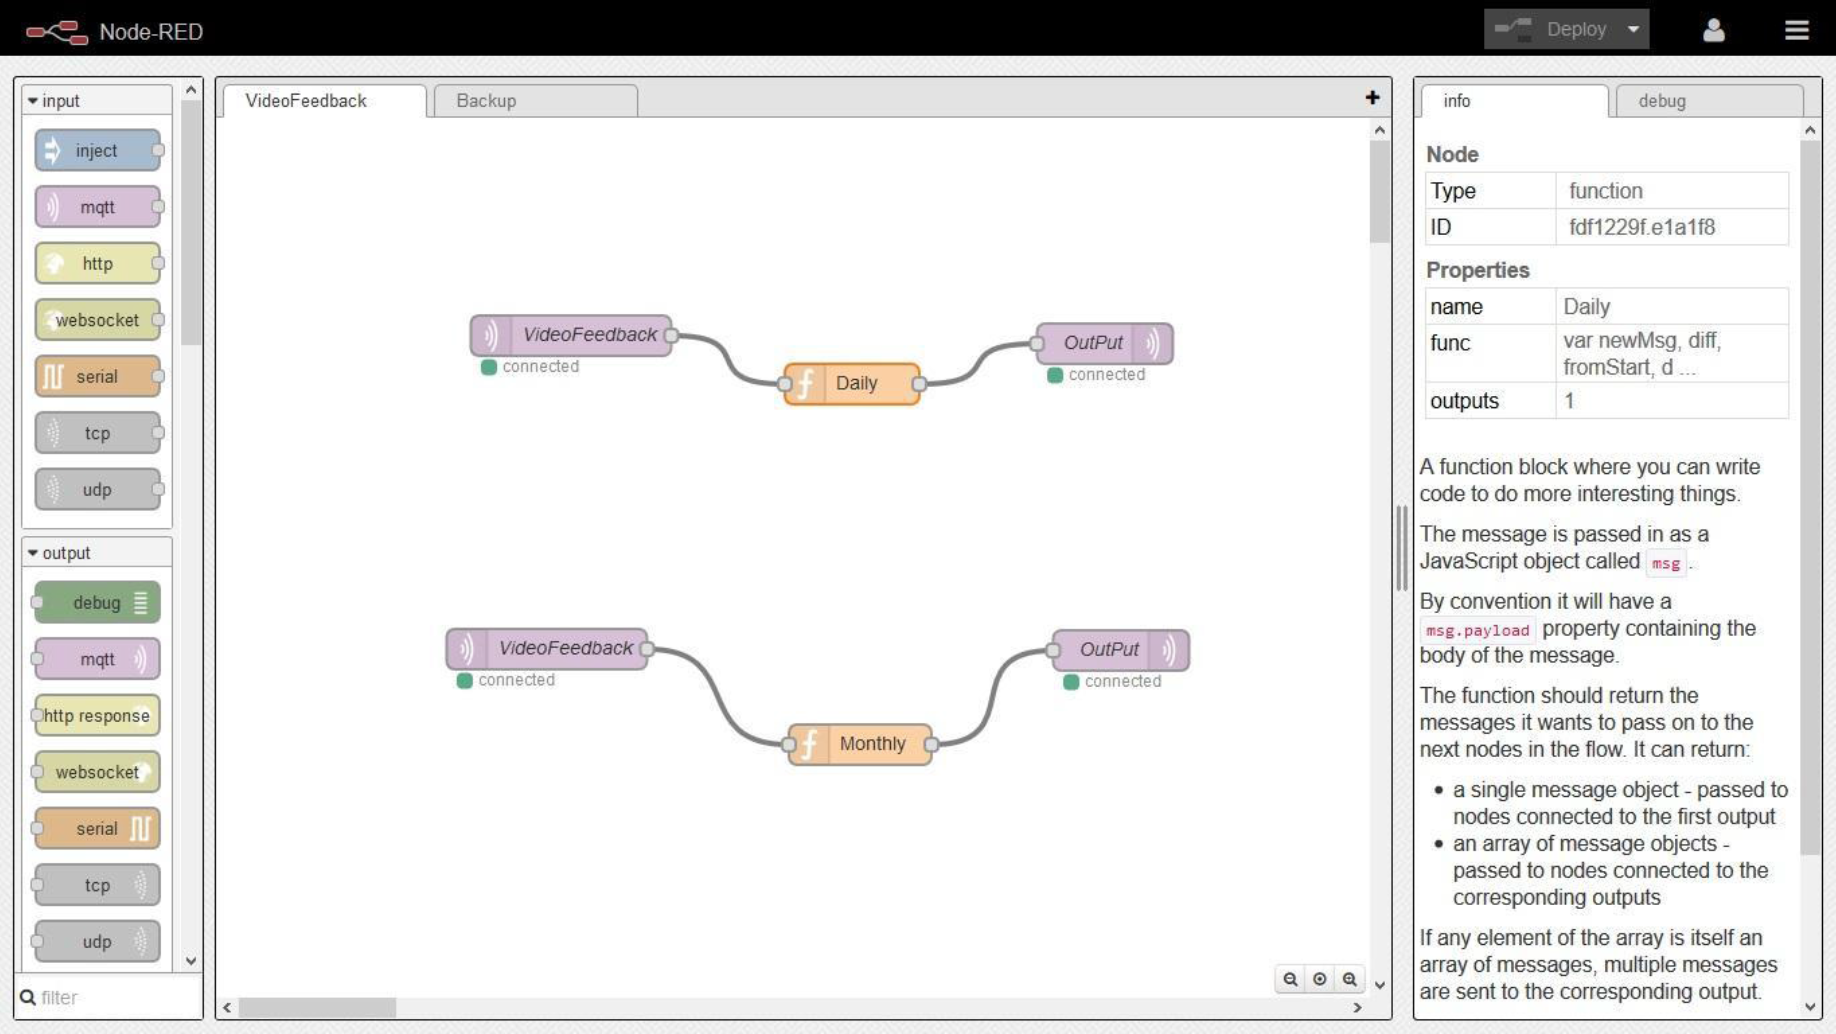Click the msg.payload code text
1836x1034 pixels.
point(1477,630)
